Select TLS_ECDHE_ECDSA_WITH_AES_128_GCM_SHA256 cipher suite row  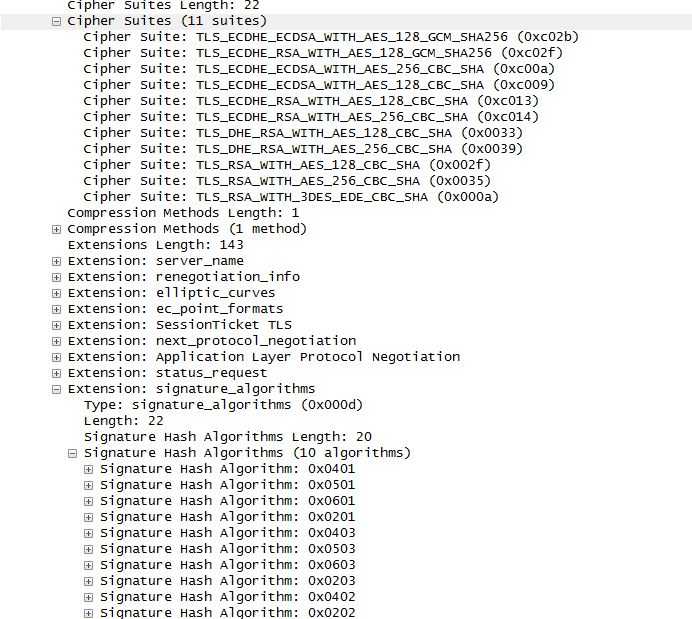[331, 37]
